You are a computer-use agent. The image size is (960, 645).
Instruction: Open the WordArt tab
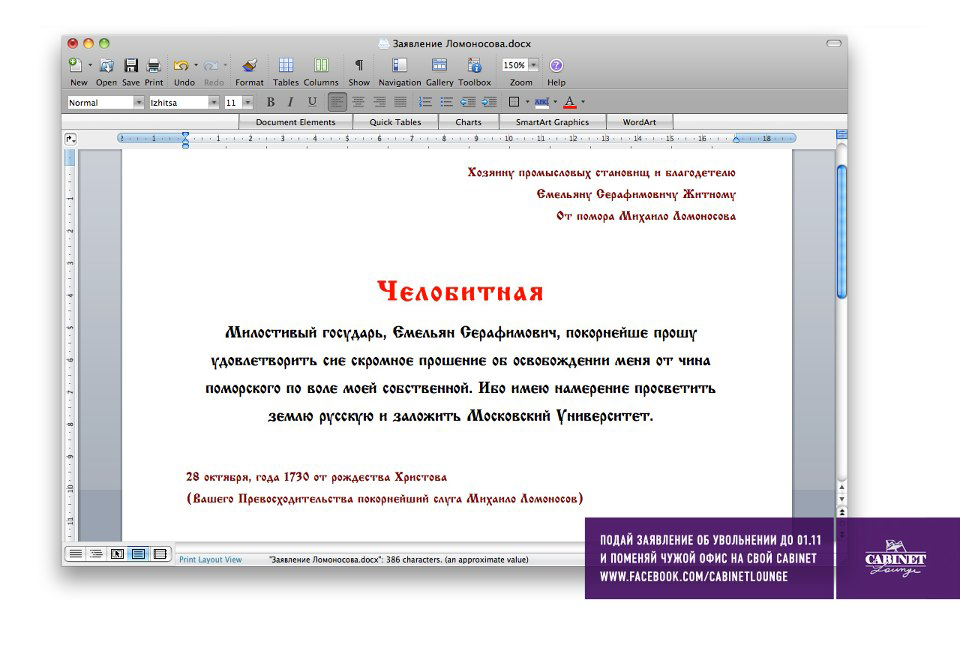tap(639, 122)
